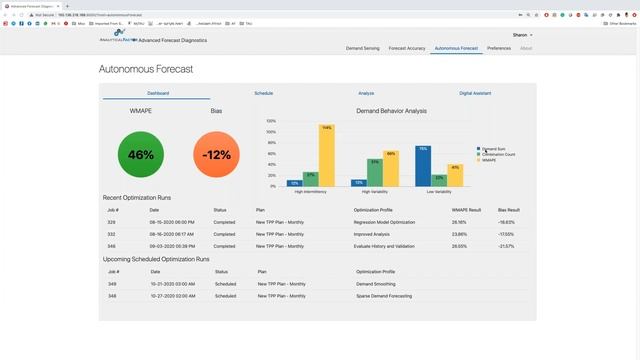The width and height of the screenshot is (640, 360).
Task: Click the Analytical Partner logo
Action: [x=118, y=36]
